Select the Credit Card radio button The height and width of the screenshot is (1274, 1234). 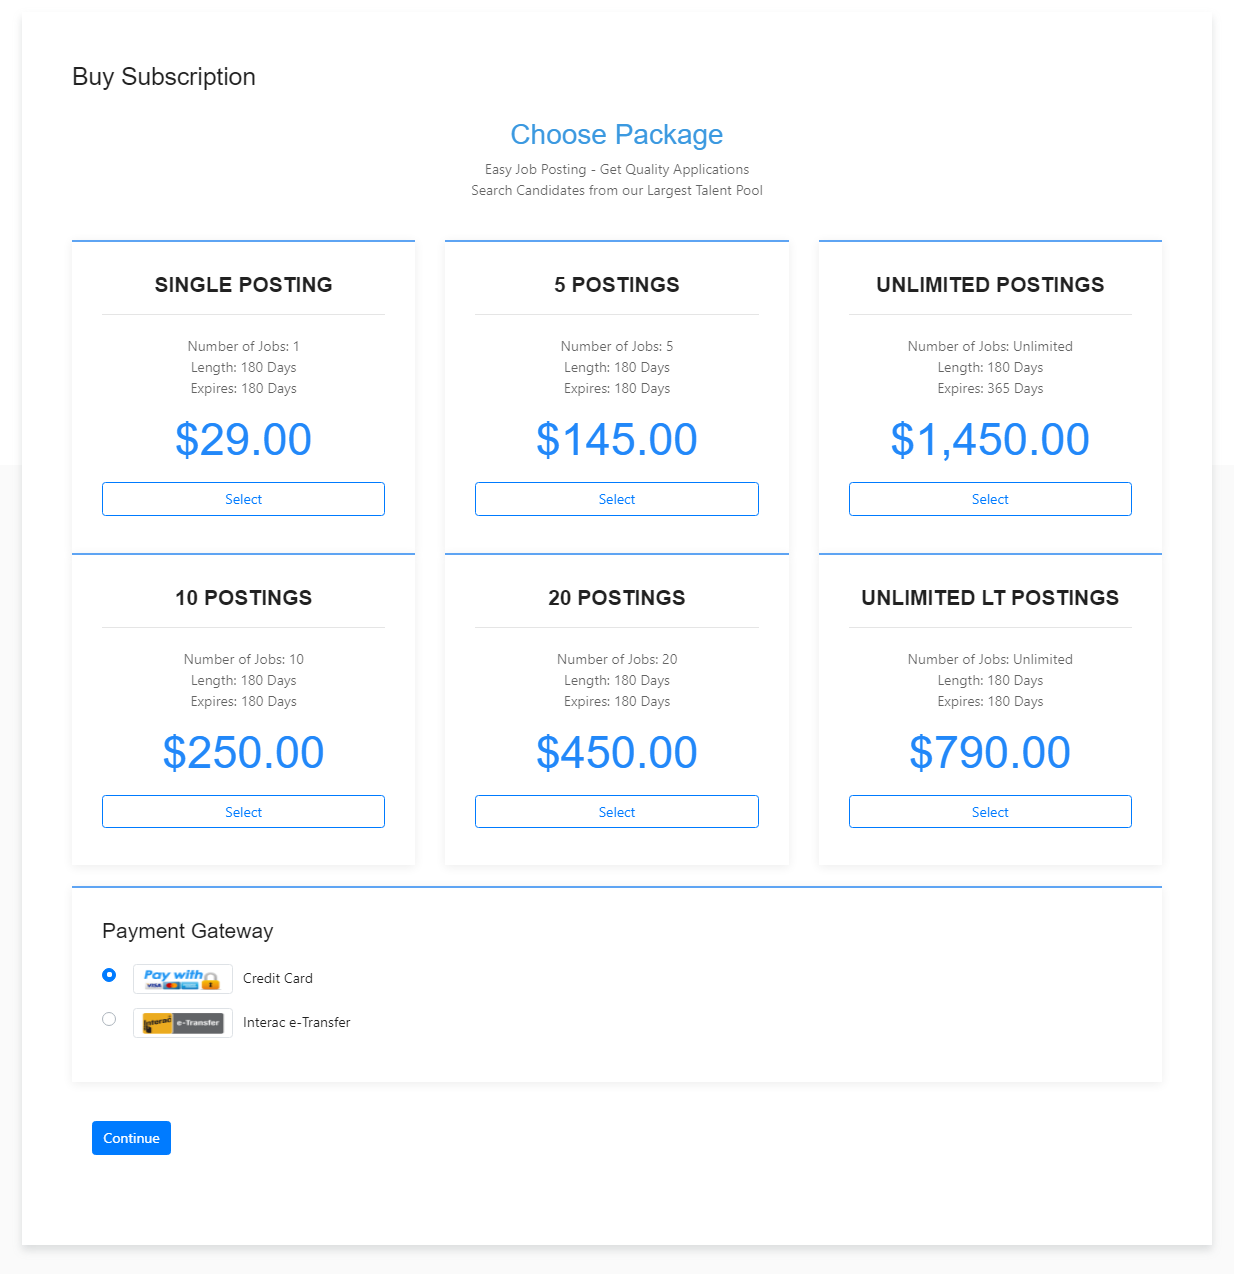pyautogui.click(x=109, y=975)
